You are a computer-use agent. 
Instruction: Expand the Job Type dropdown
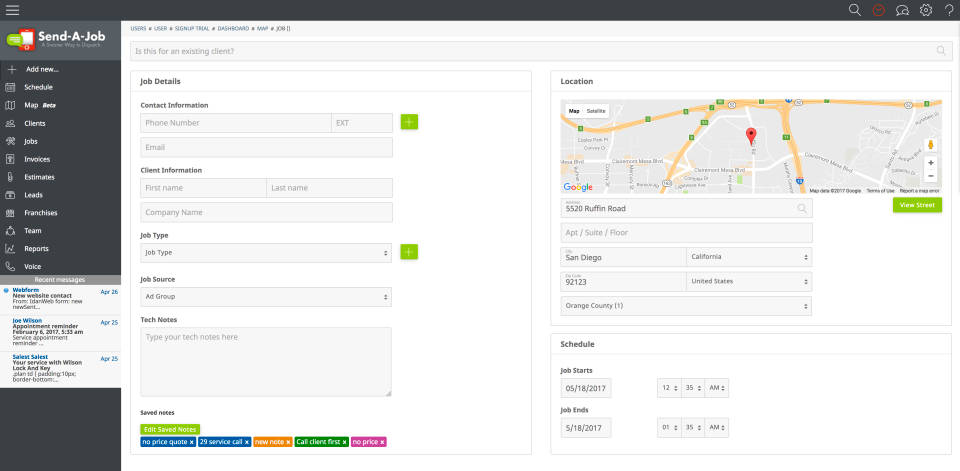coord(266,253)
